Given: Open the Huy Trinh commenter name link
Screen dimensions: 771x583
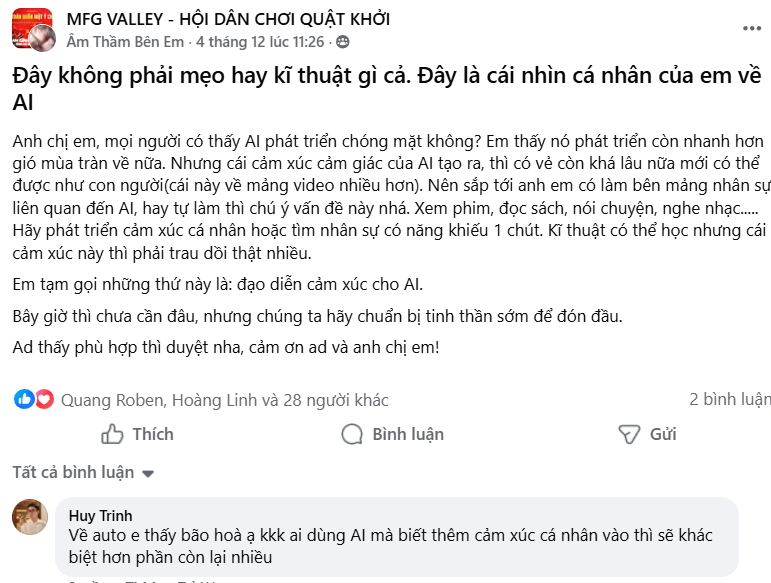Looking at the screenshot, I should coord(100,516).
